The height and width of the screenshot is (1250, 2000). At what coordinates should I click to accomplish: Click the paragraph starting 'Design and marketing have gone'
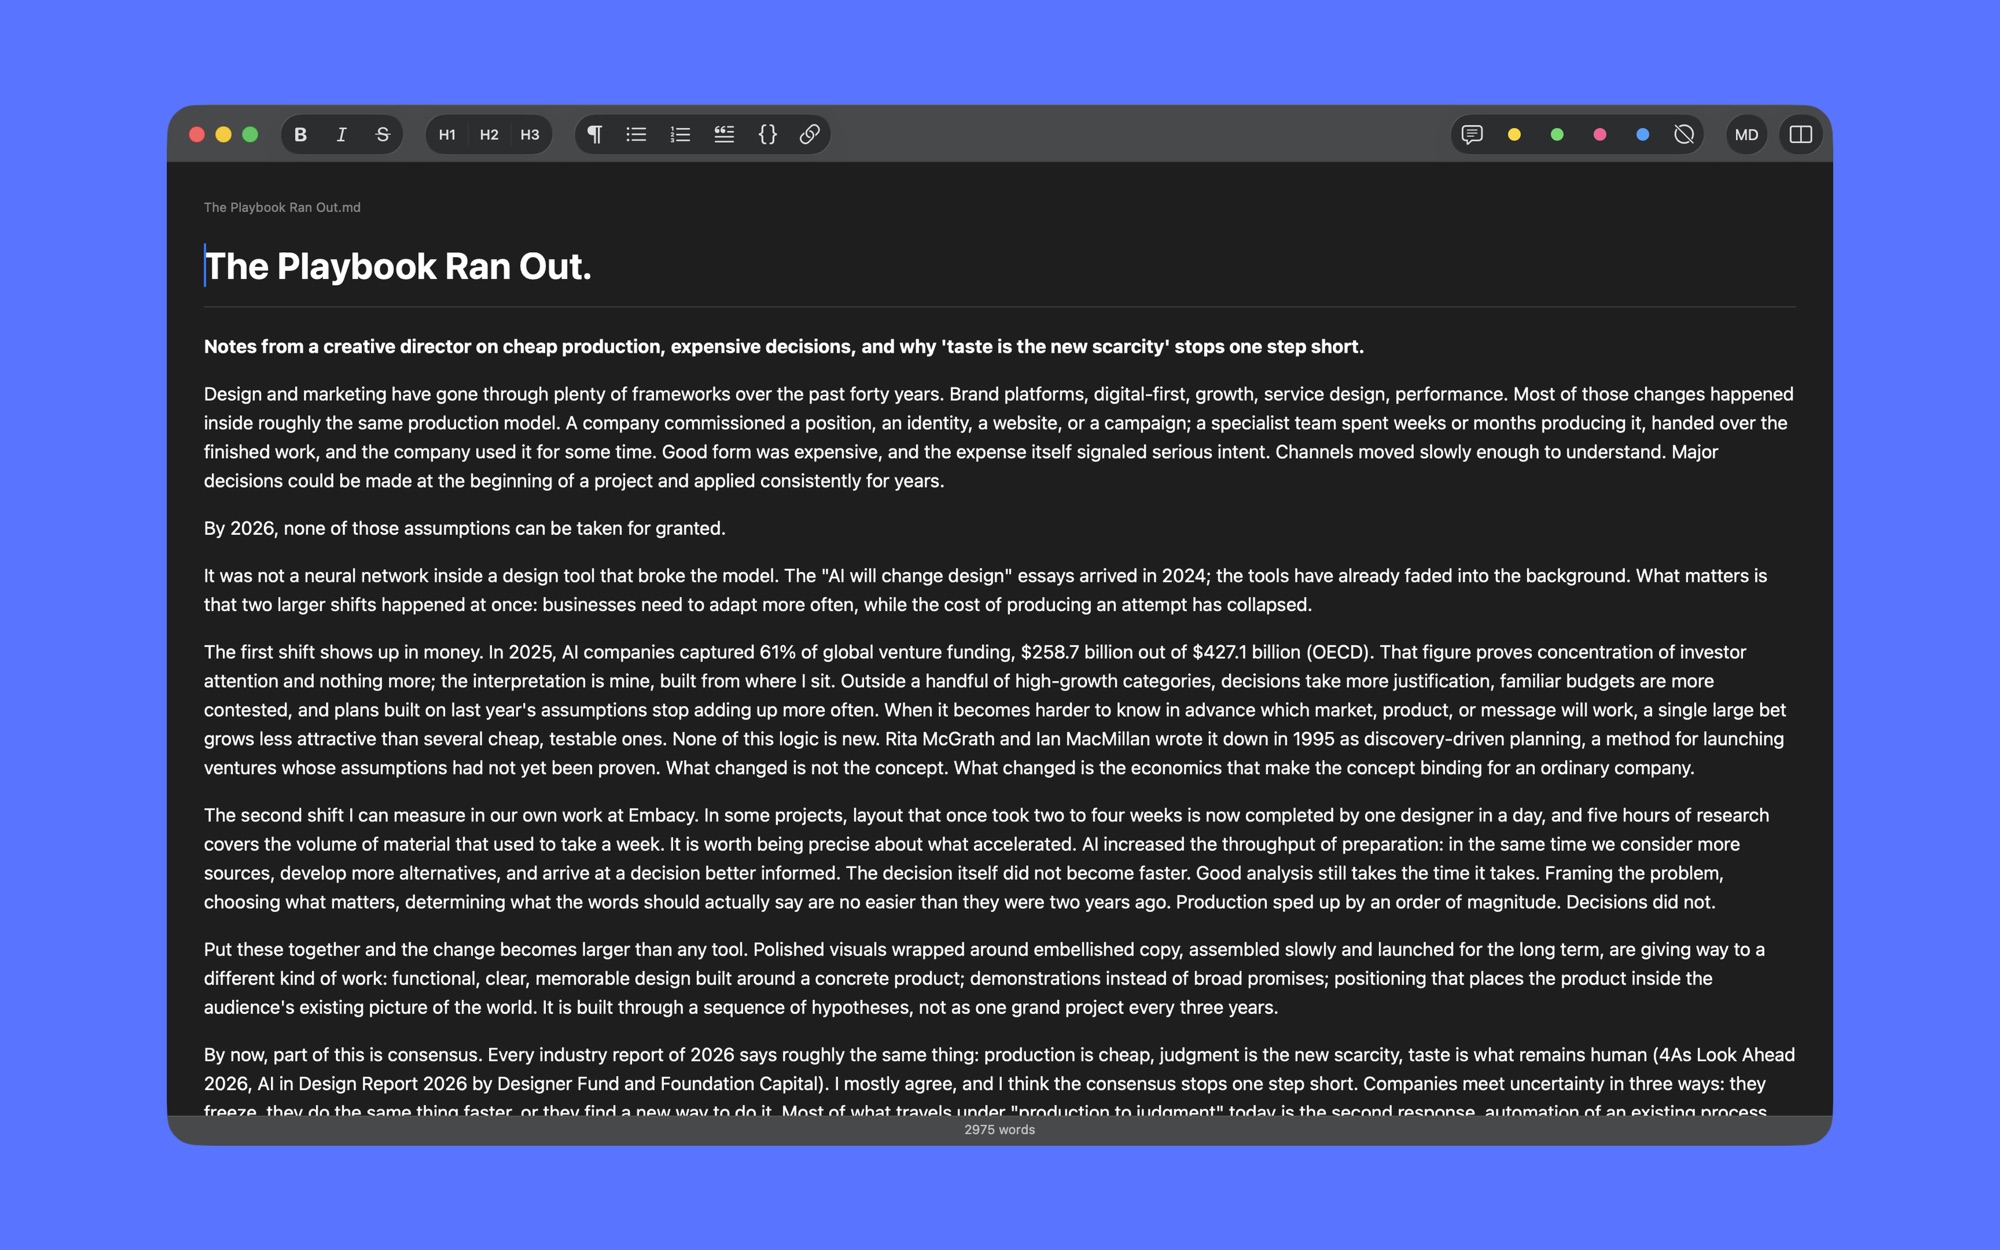point(999,437)
